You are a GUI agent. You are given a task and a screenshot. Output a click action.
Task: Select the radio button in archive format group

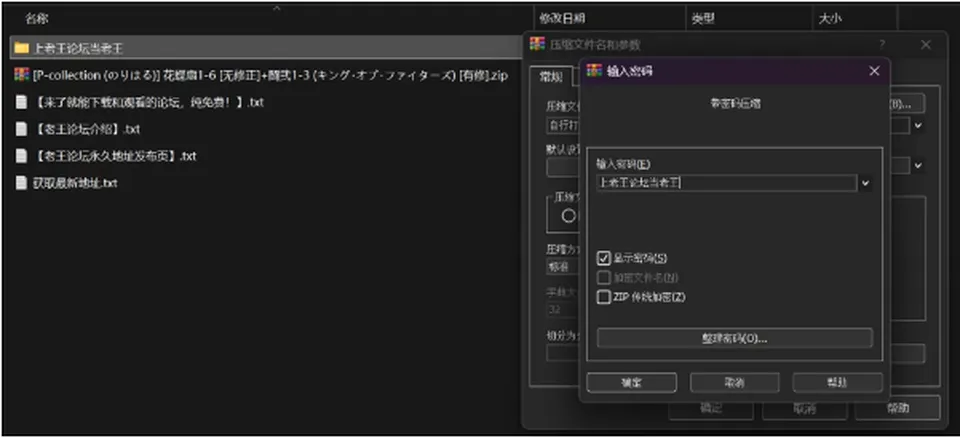568,216
